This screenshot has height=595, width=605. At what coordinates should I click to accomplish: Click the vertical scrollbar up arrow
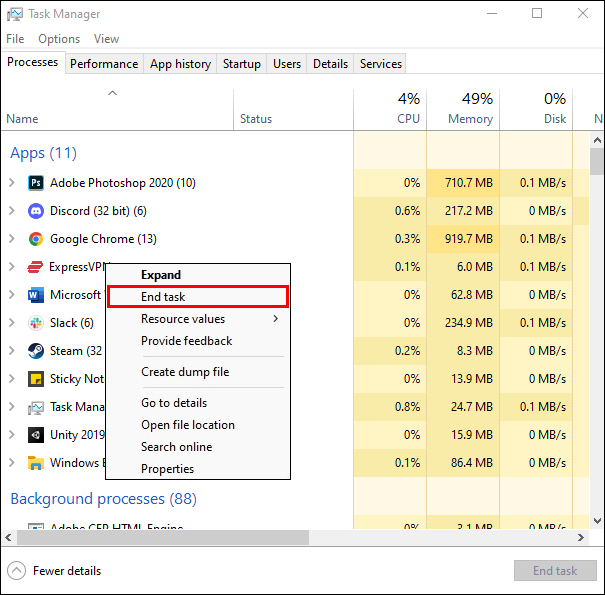(x=597, y=140)
